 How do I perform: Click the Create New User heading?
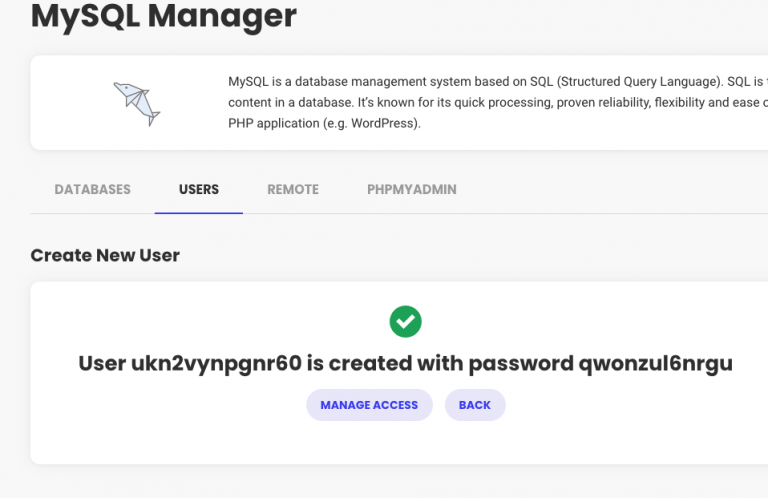pos(105,255)
